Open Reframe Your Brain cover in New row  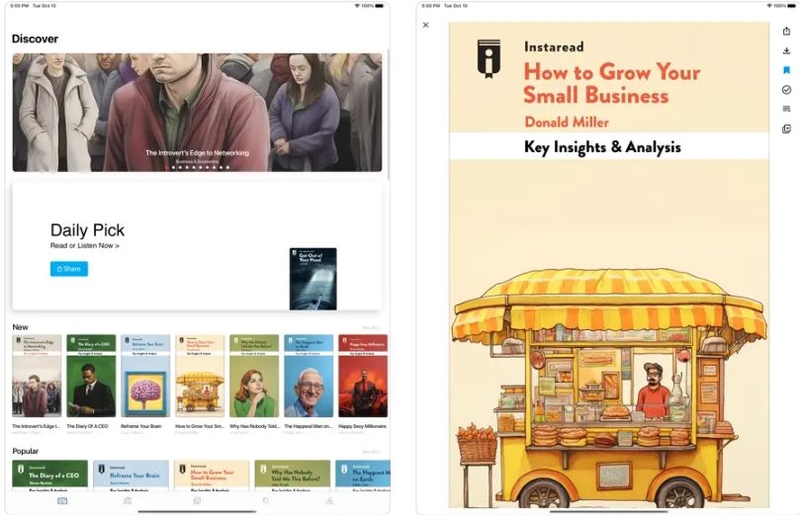point(145,376)
